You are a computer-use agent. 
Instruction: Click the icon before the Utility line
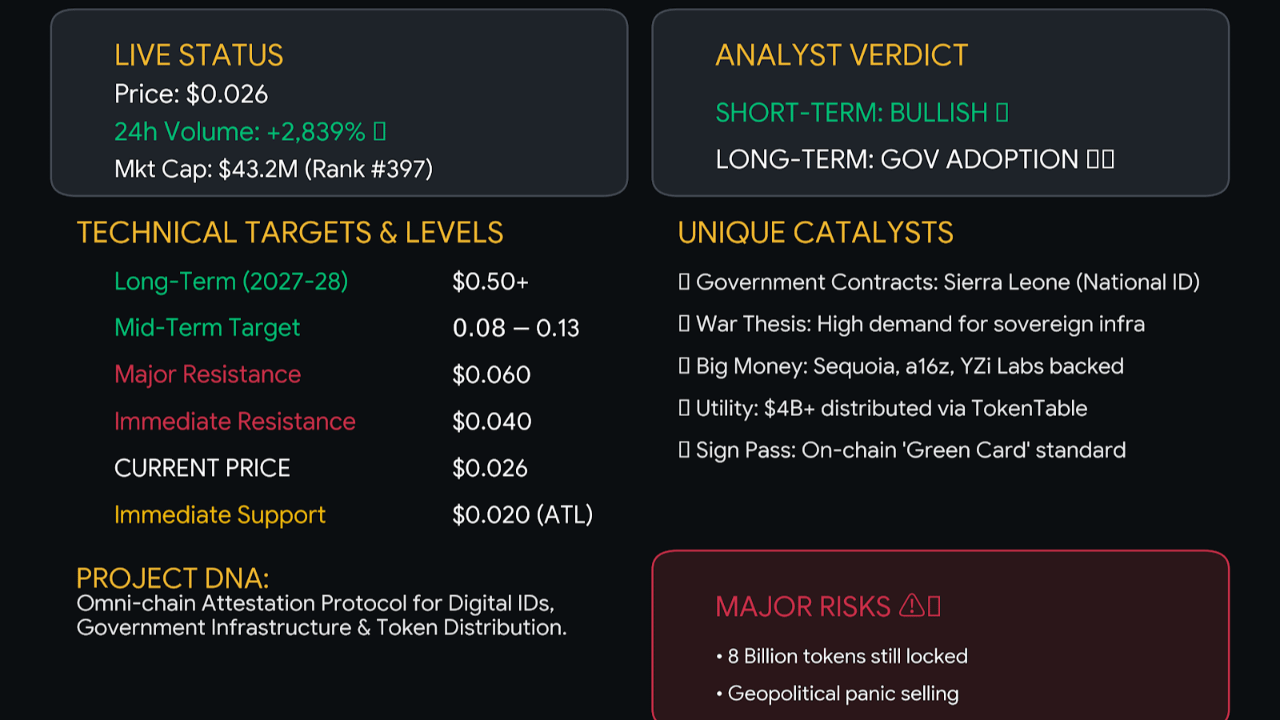(684, 409)
